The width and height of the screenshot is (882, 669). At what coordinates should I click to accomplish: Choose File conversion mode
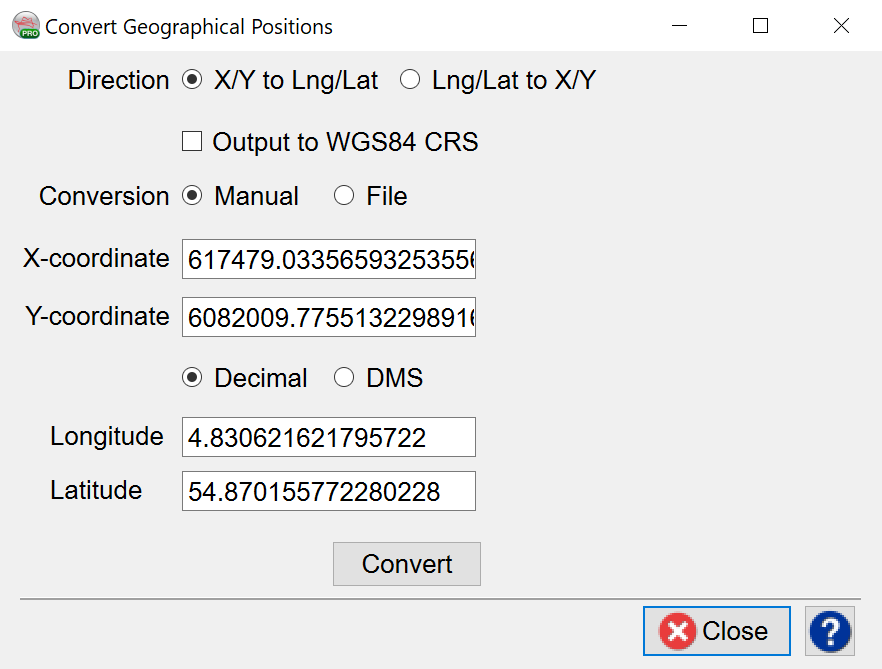344,196
